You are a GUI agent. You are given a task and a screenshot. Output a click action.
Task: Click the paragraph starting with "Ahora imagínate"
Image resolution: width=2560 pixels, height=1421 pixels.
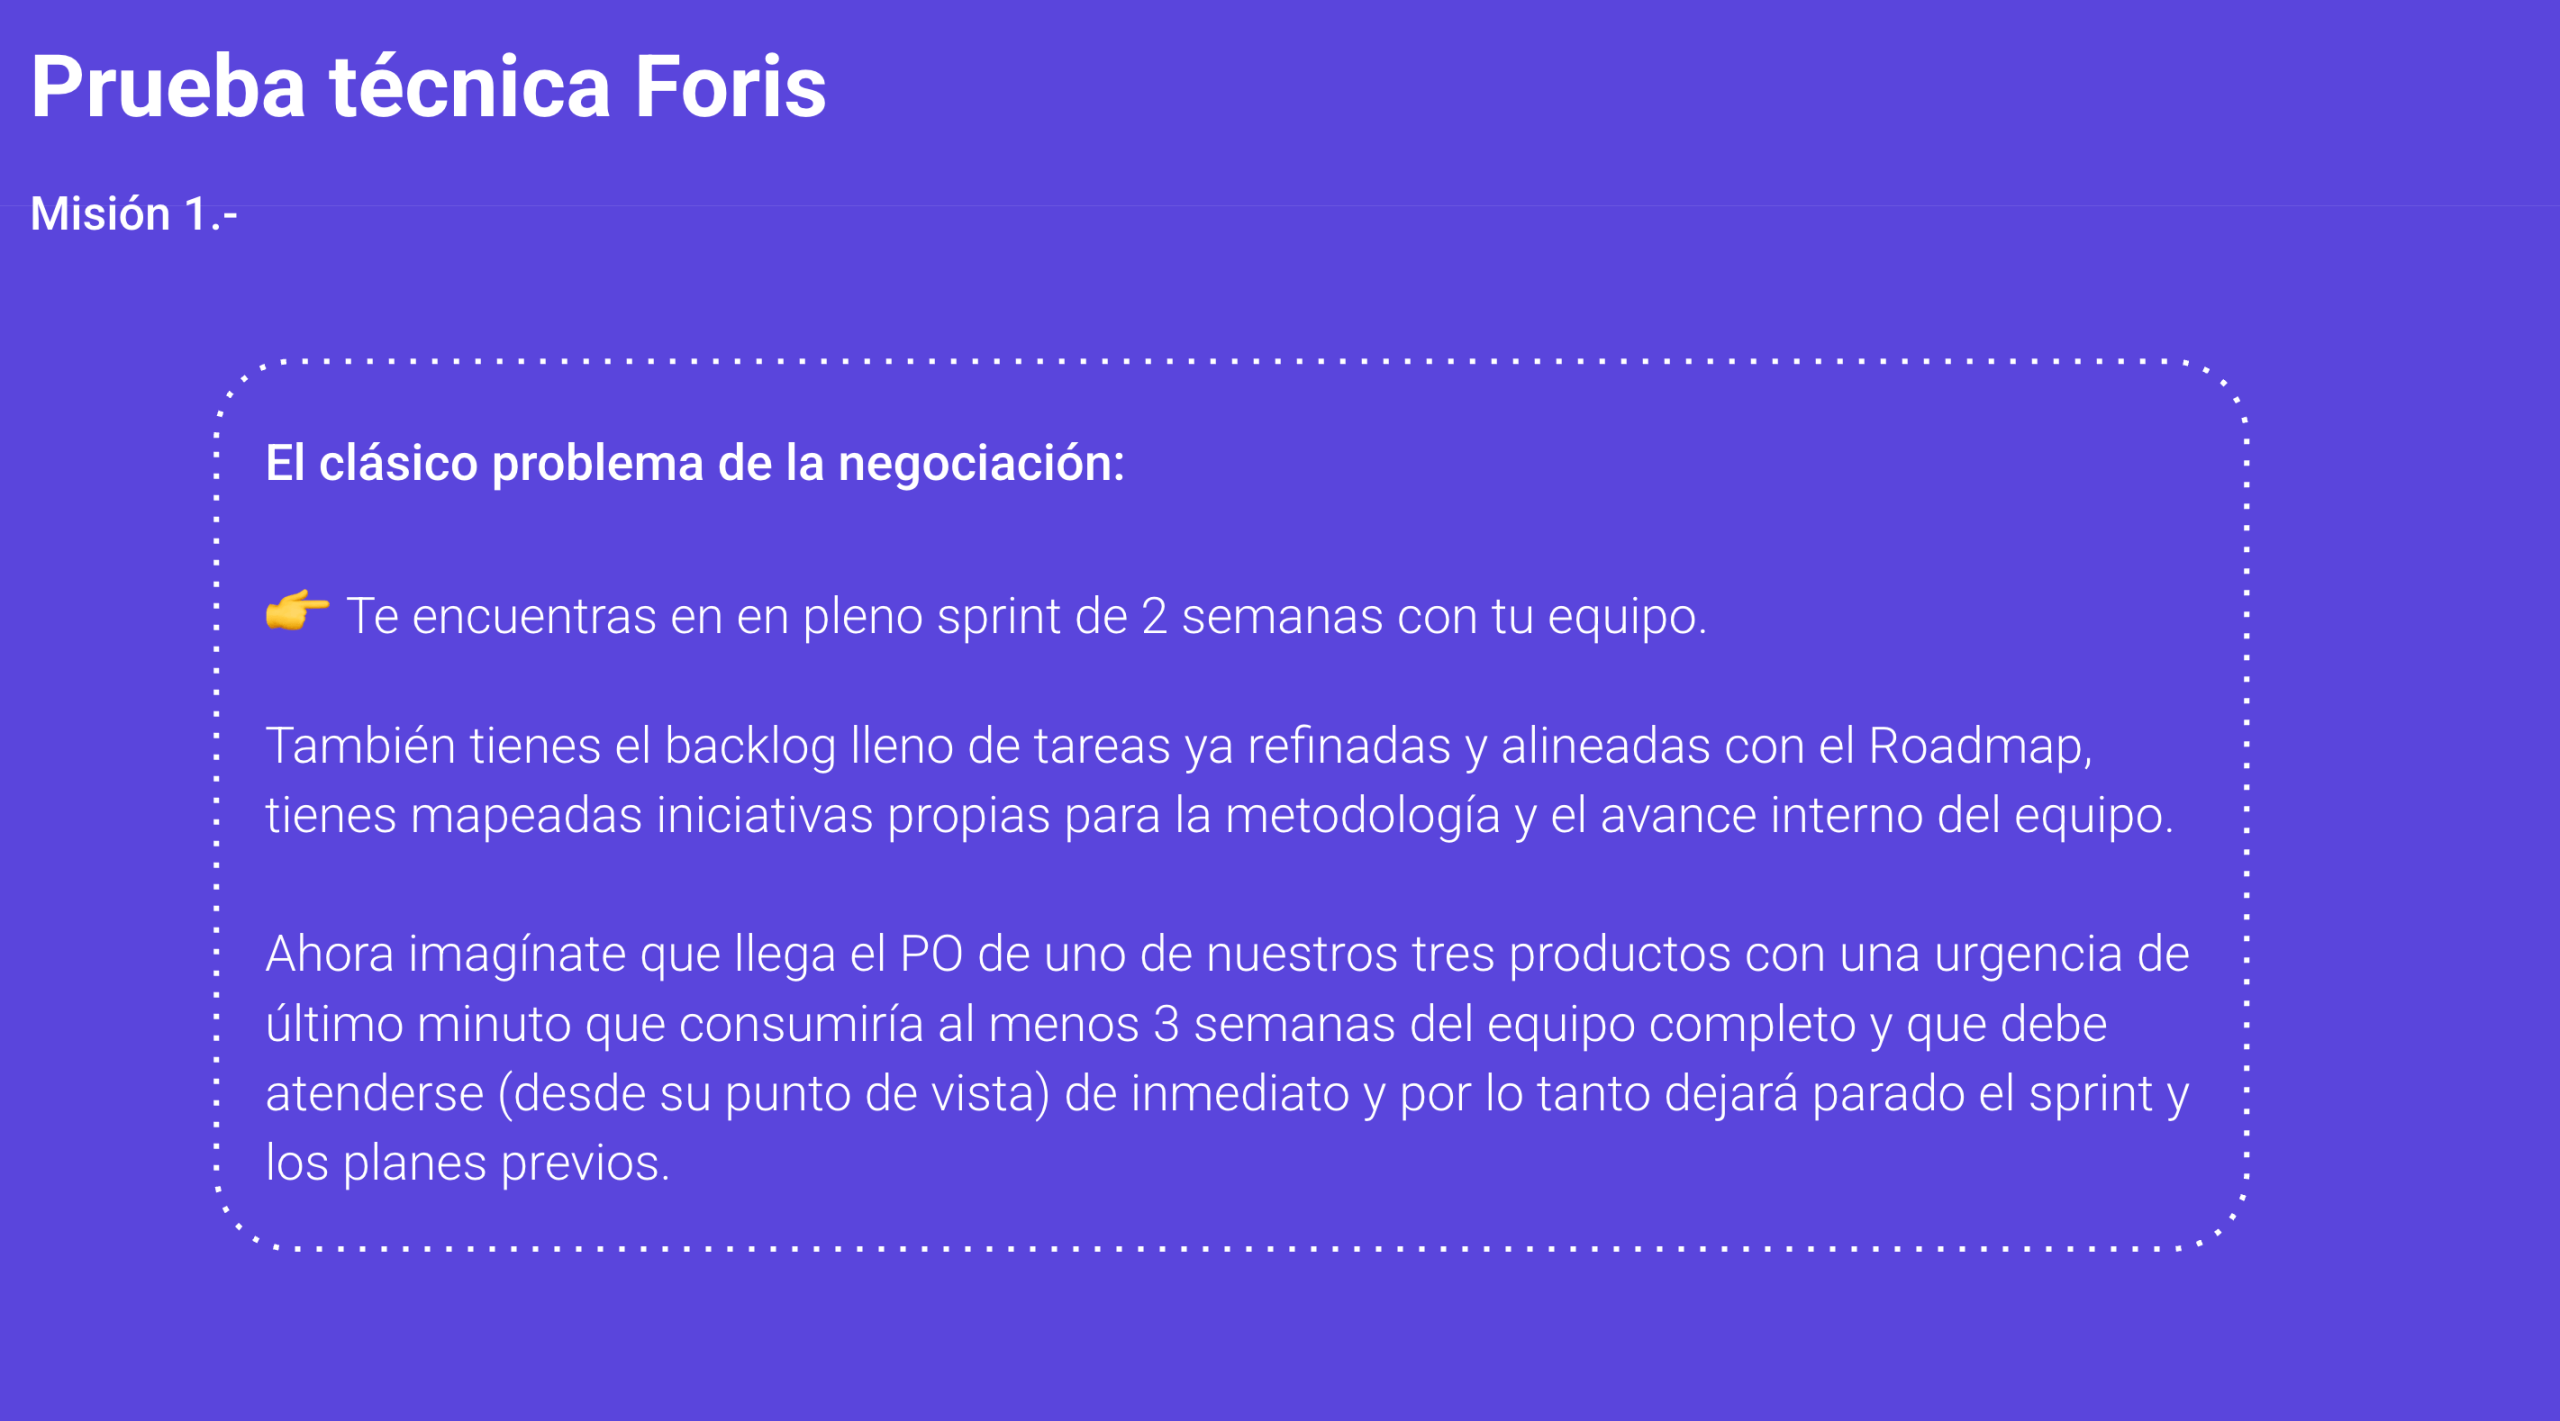click(1226, 1058)
